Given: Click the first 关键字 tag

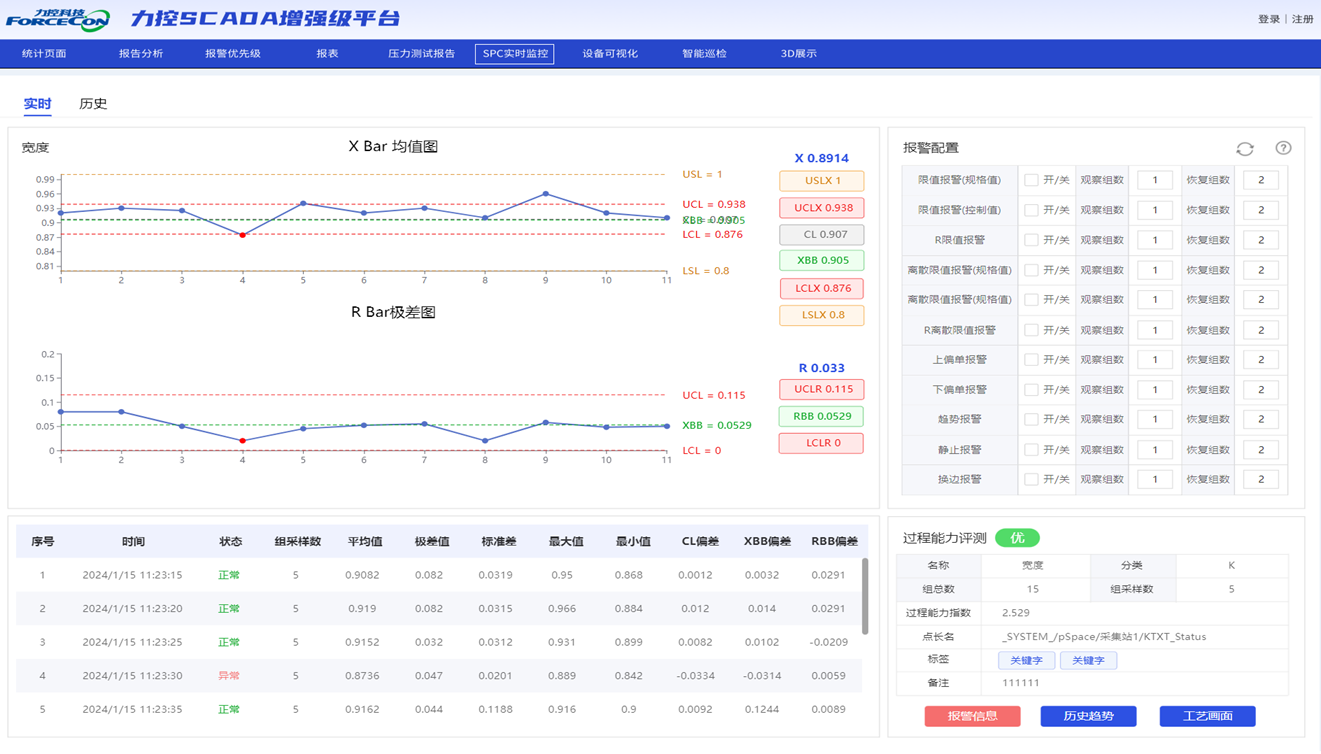Looking at the screenshot, I should click(1026, 661).
